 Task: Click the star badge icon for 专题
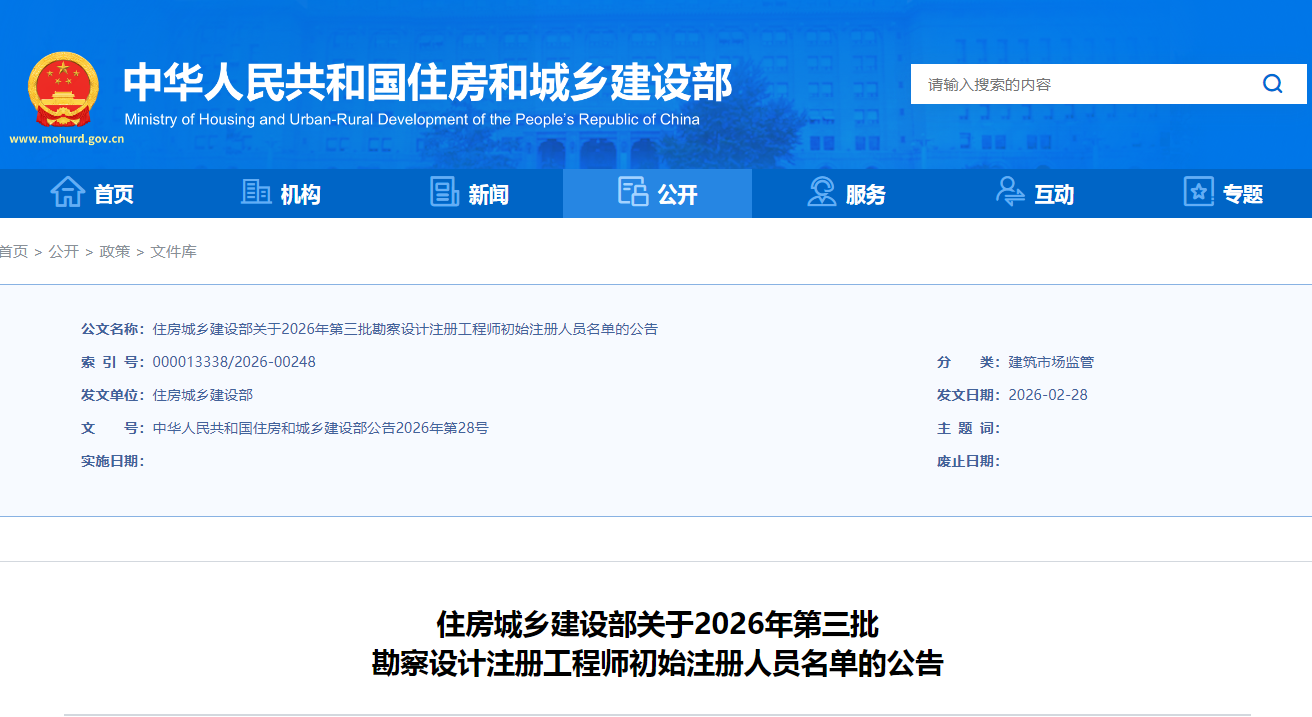coord(1198,192)
